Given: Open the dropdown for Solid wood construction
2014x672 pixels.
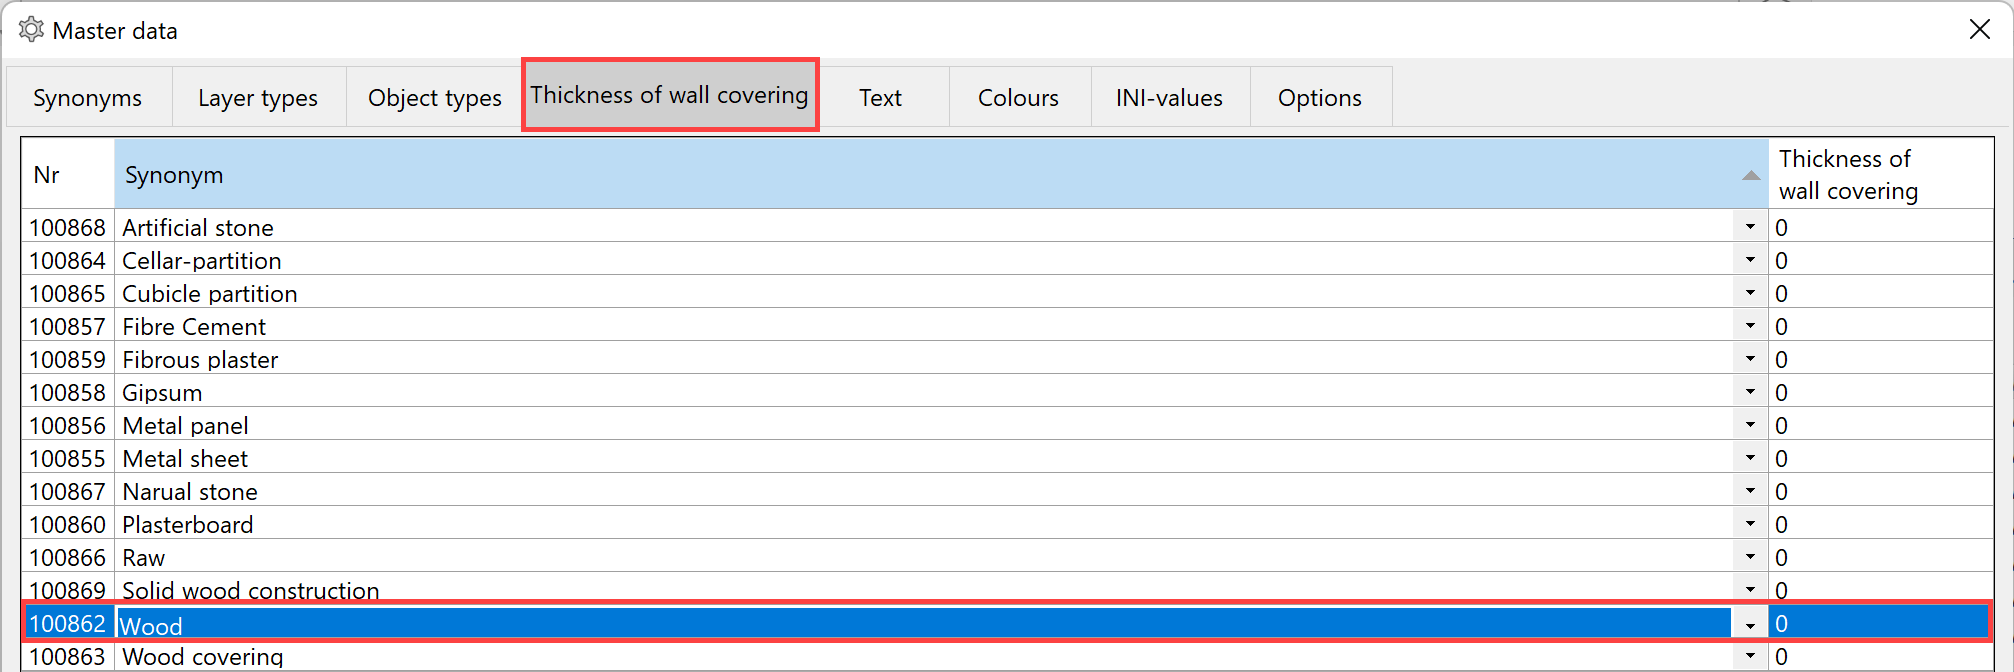Looking at the screenshot, I should point(1750,589).
